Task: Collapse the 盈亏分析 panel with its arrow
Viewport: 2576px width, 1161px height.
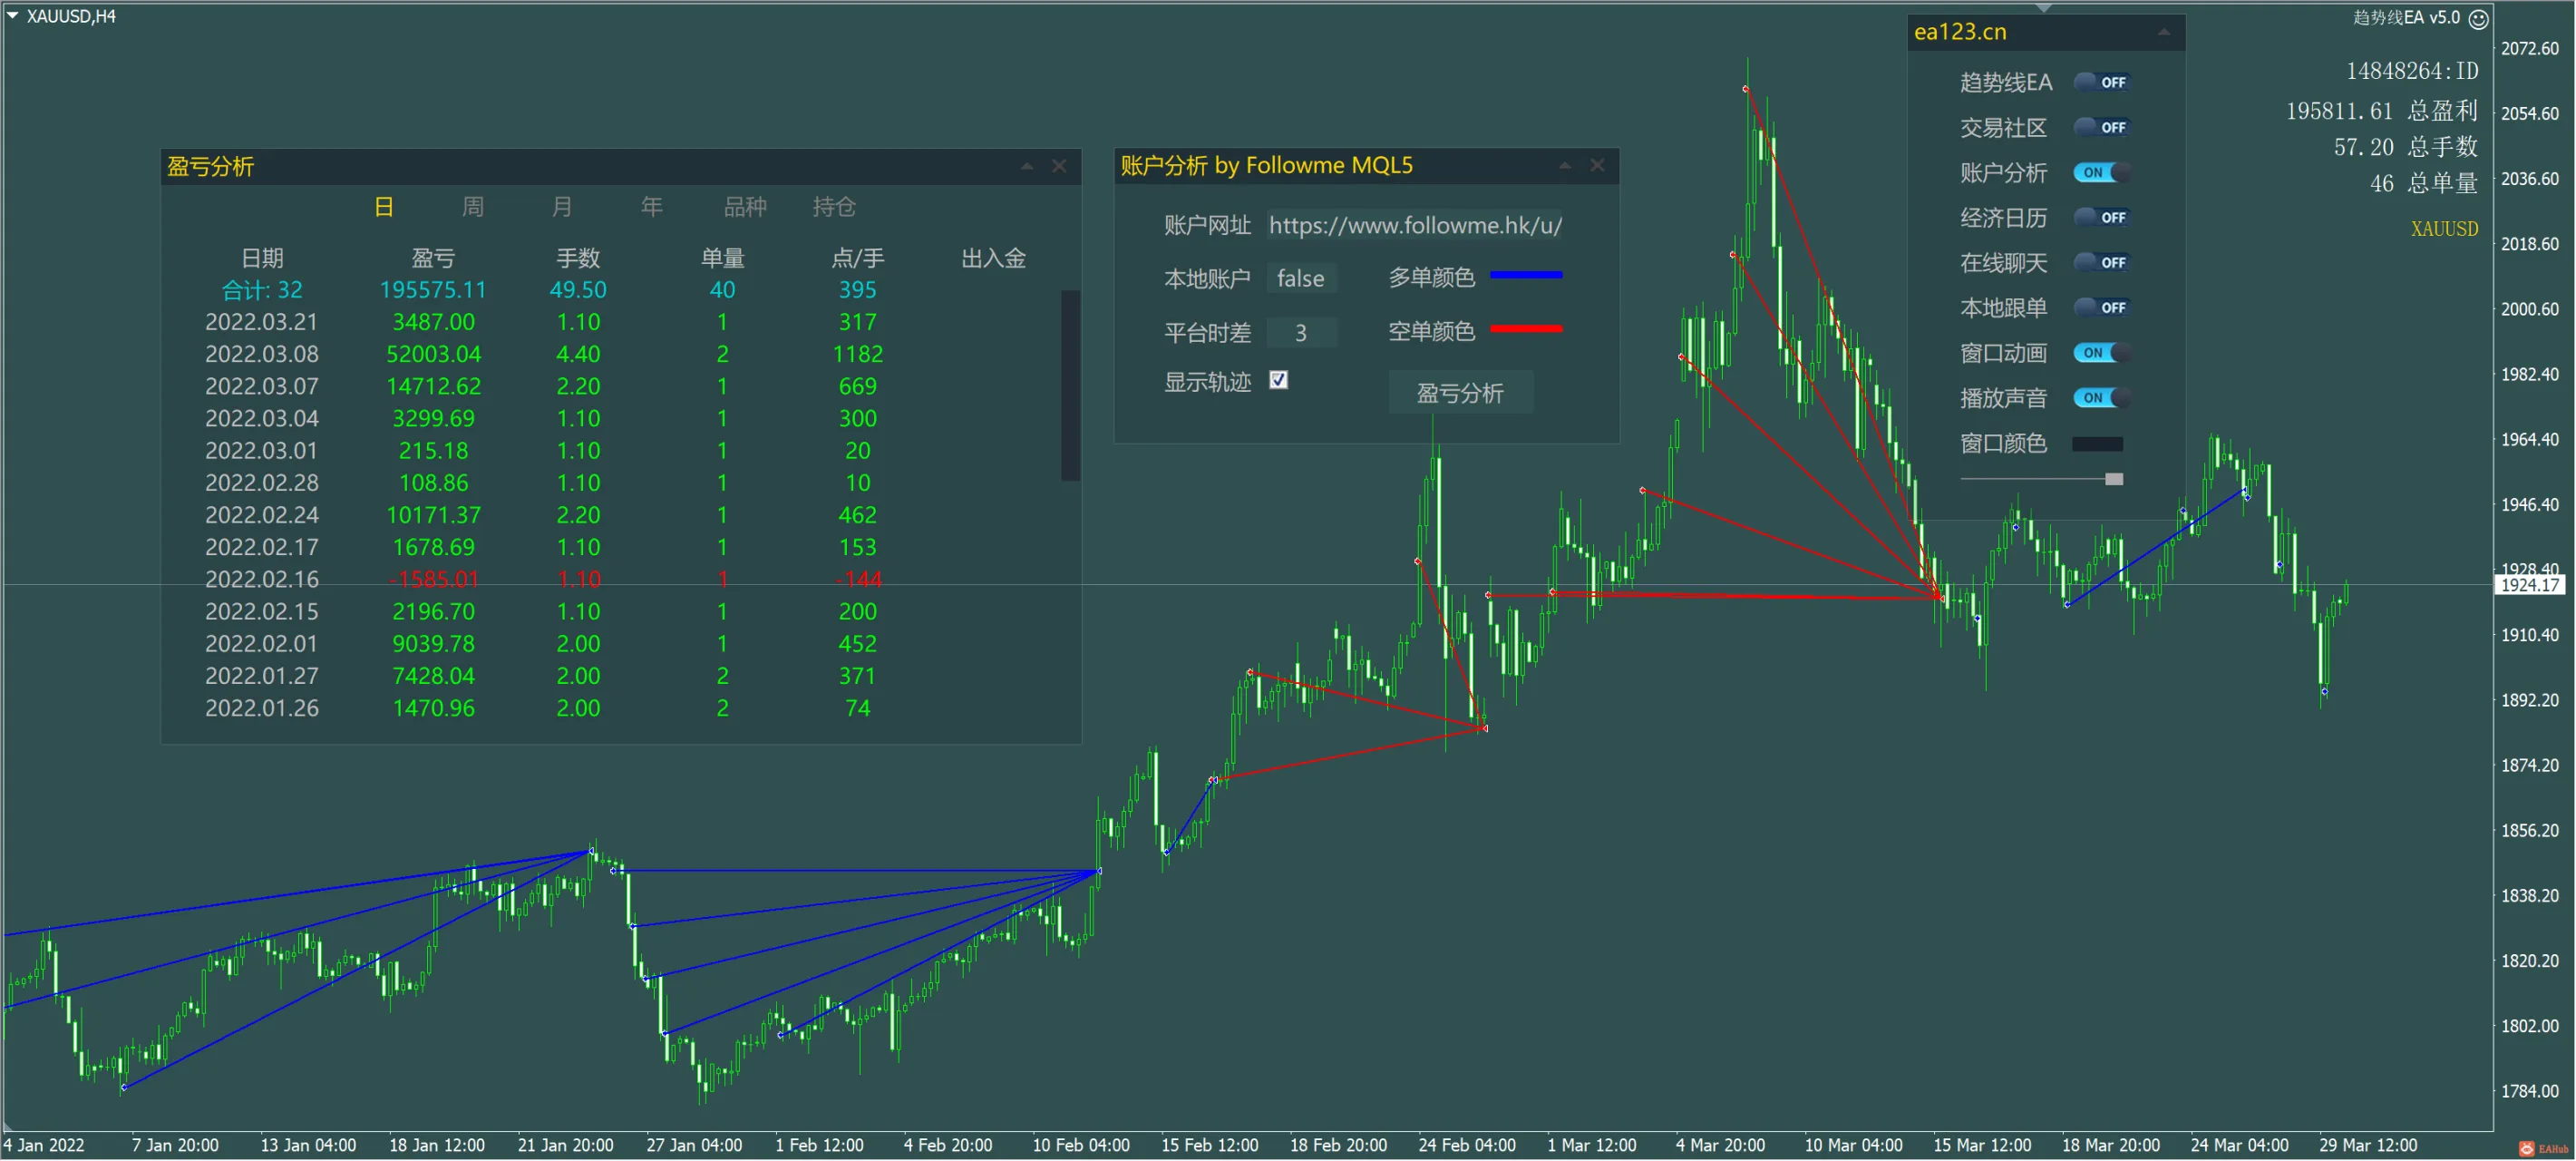Action: 1026,166
